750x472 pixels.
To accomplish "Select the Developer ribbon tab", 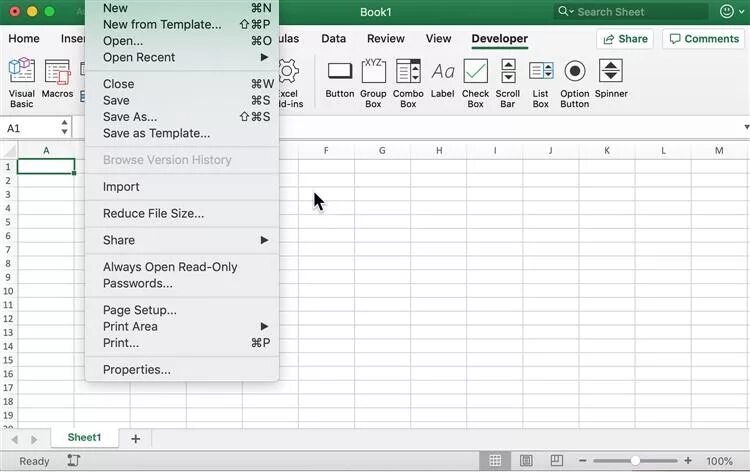I will (499, 39).
